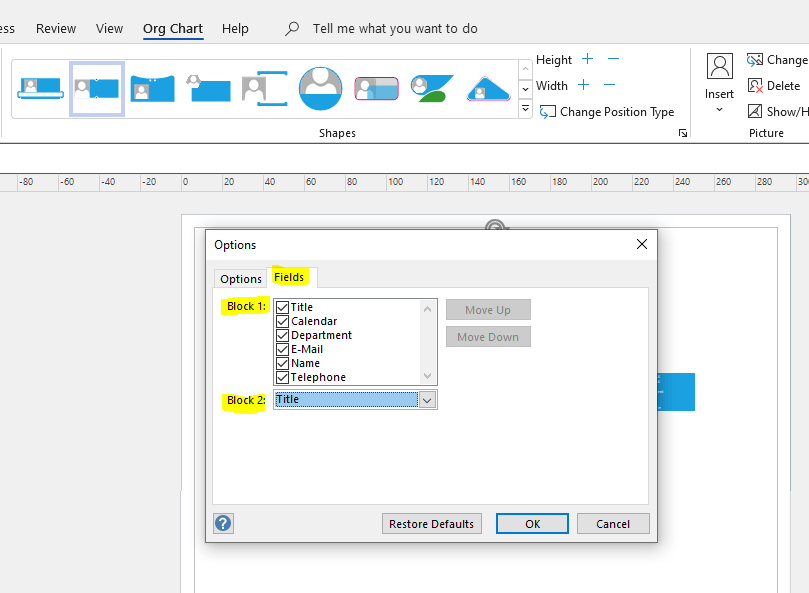Select the triangular Pyramid shape style

(488, 88)
